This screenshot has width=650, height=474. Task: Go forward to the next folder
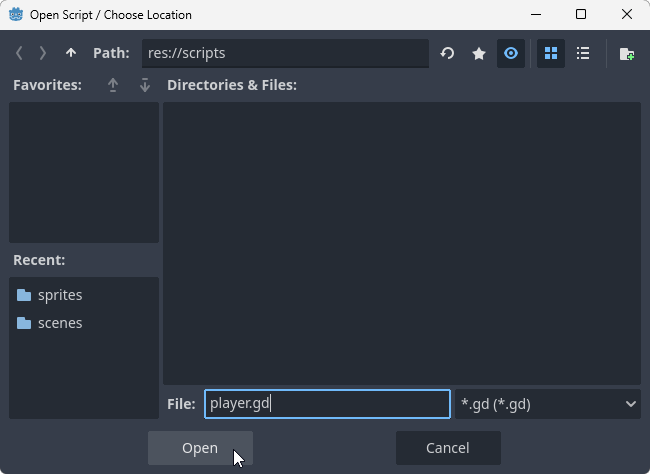point(43,53)
